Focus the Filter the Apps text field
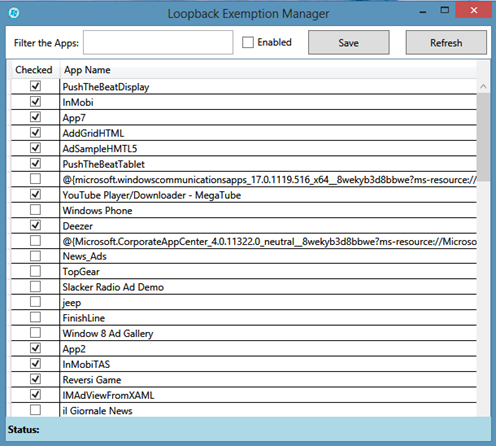The width and height of the screenshot is (496, 446). (158, 42)
